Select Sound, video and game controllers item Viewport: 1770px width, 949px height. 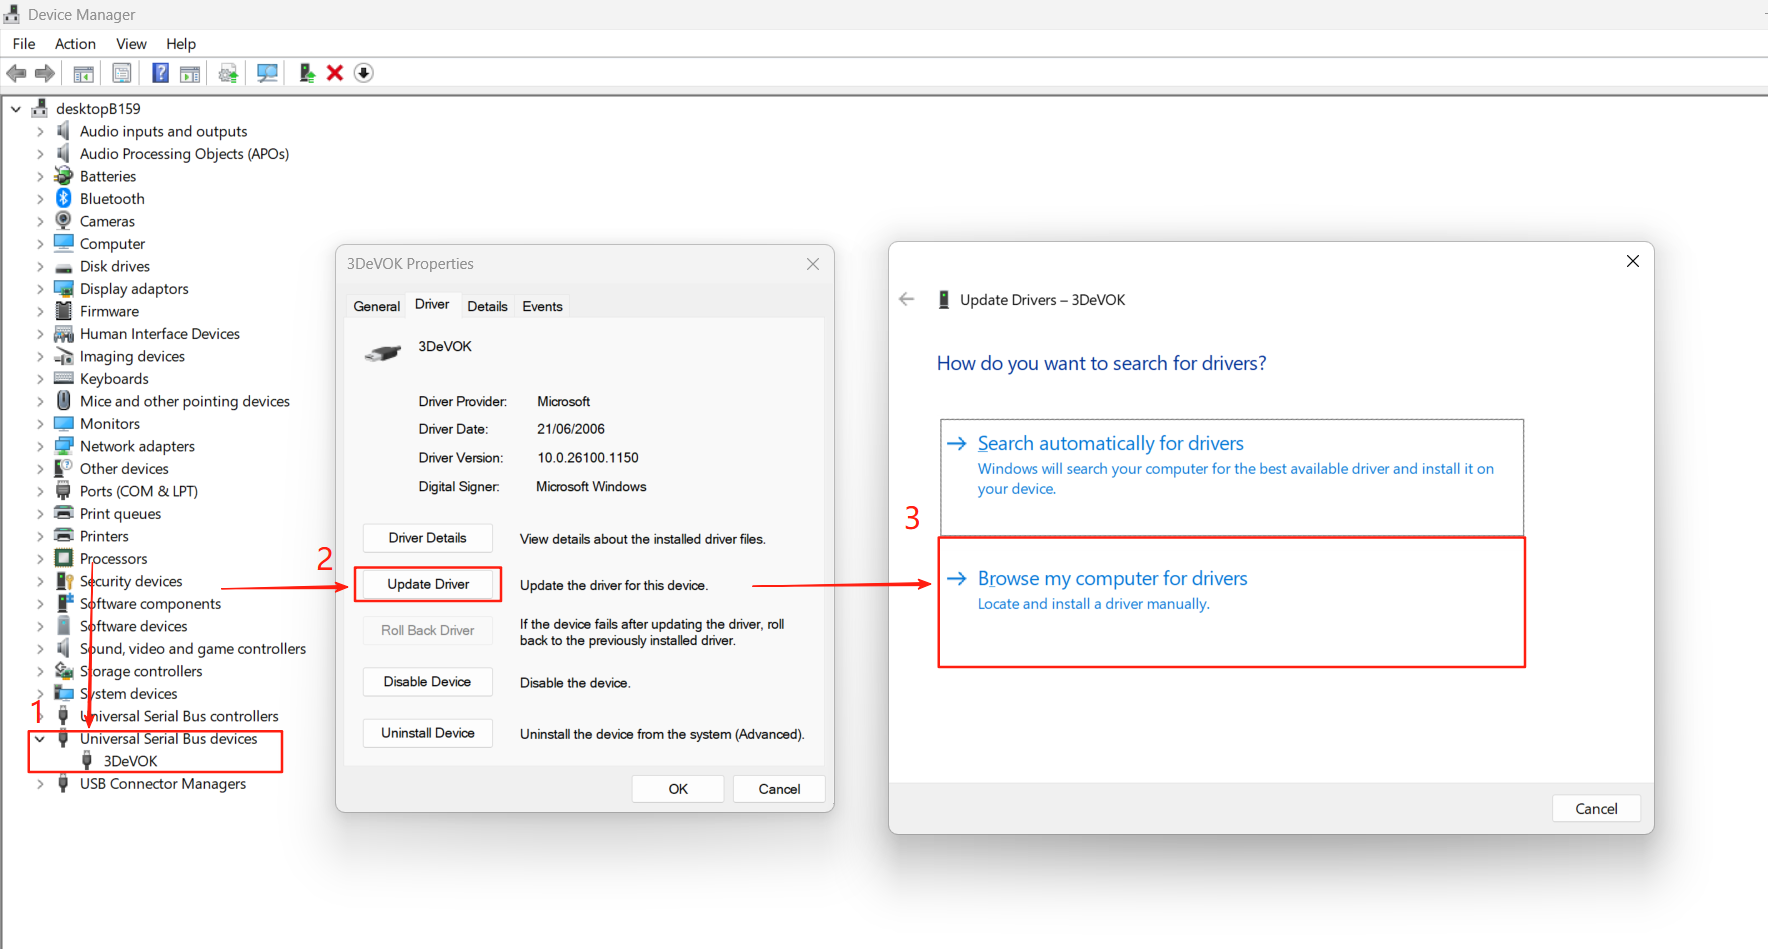tap(193, 649)
